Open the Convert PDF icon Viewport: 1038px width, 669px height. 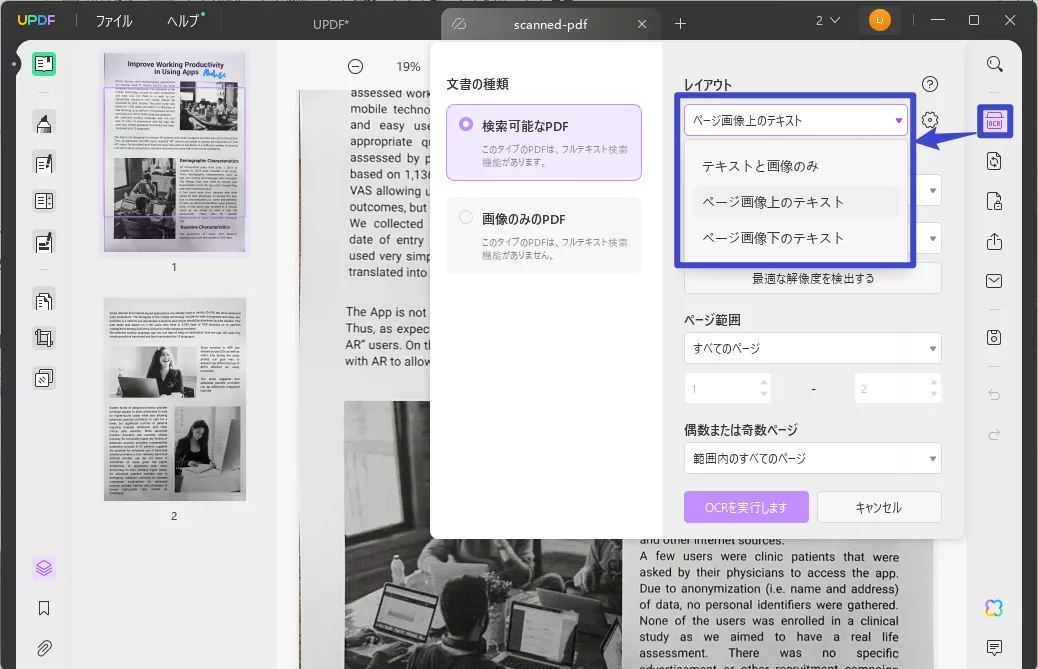(994, 161)
